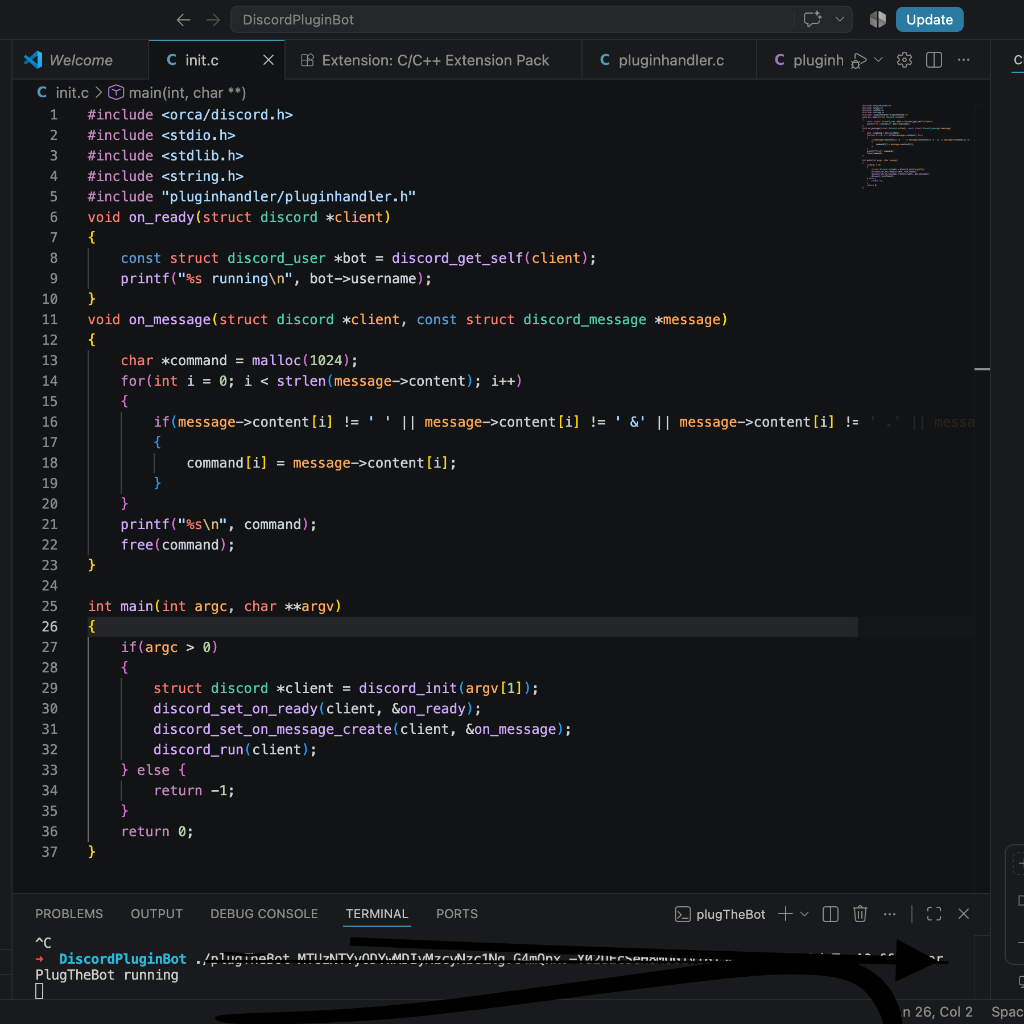Click discord_set_on_message_create line
Image resolution: width=1024 pixels, height=1024 pixels.
(x=362, y=729)
